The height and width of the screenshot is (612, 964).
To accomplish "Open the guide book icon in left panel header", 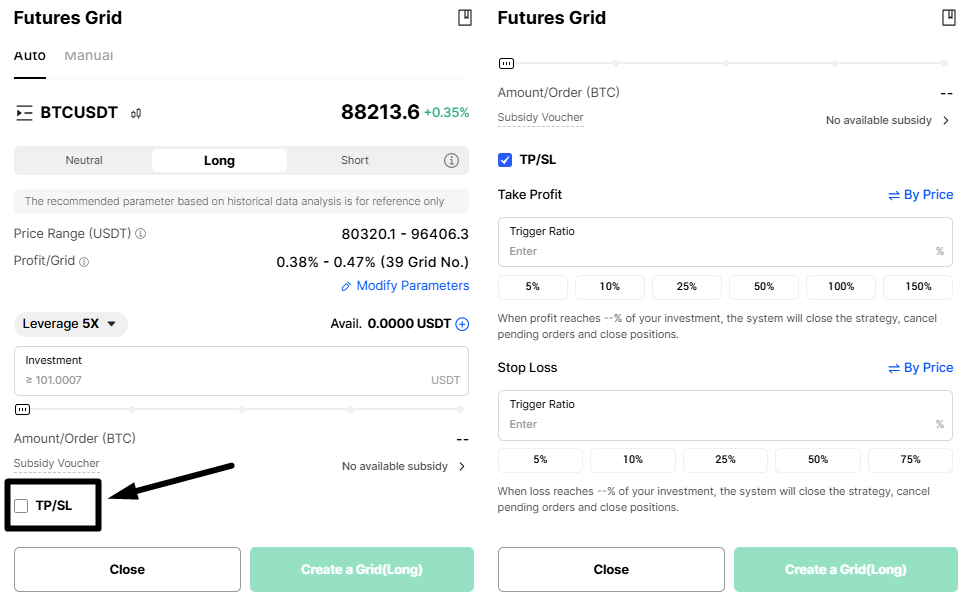I will pos(464,18).
